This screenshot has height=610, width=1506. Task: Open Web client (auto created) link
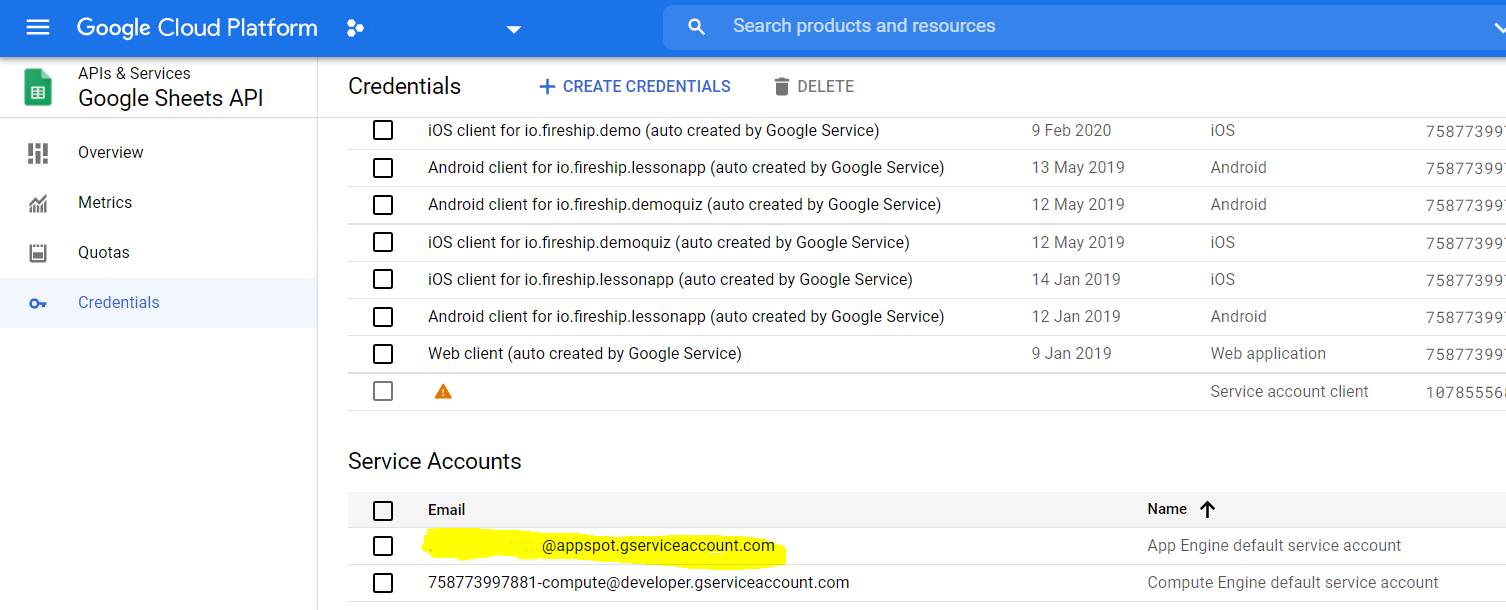pos(585,353)
